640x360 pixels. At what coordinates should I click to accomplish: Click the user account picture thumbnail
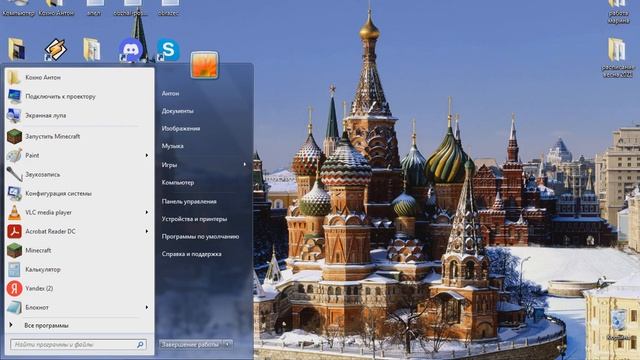tap(204, 65)
